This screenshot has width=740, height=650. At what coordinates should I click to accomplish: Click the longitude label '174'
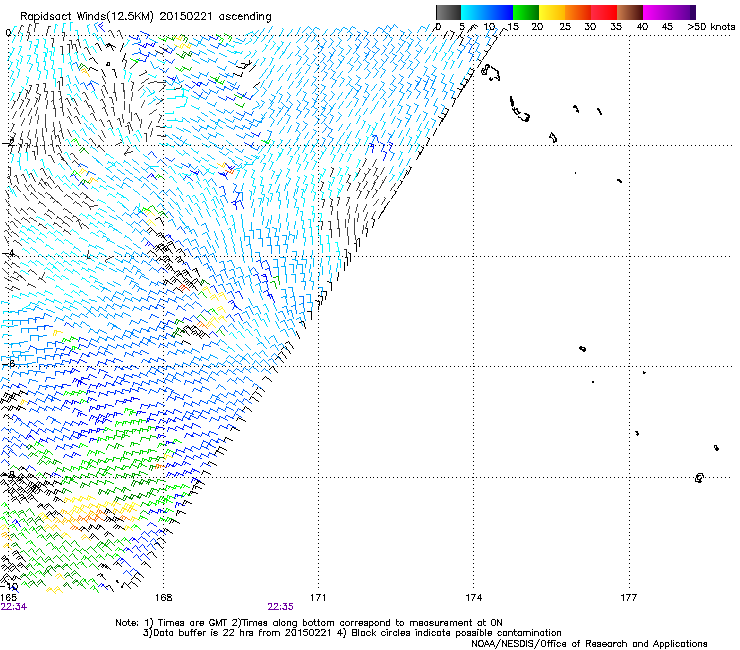pyautogui.click(x=473, y=598)
